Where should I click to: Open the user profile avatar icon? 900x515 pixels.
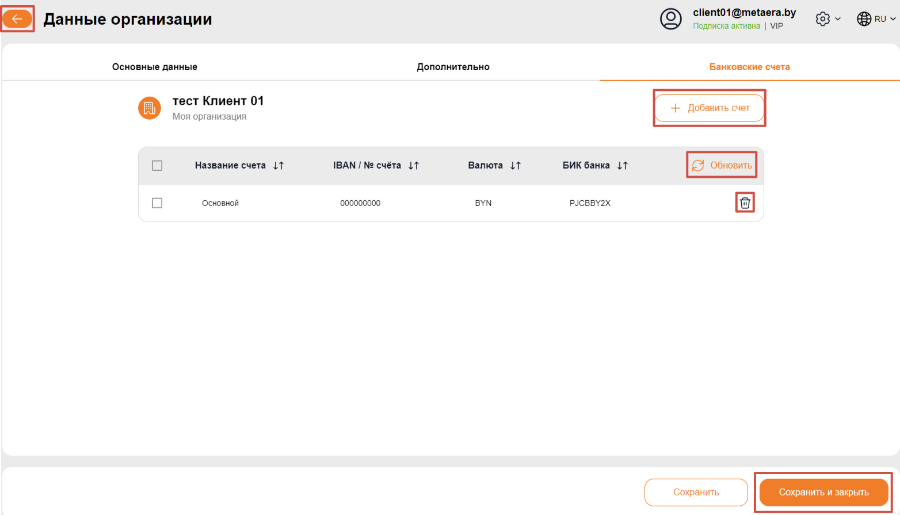click(670, 19)
